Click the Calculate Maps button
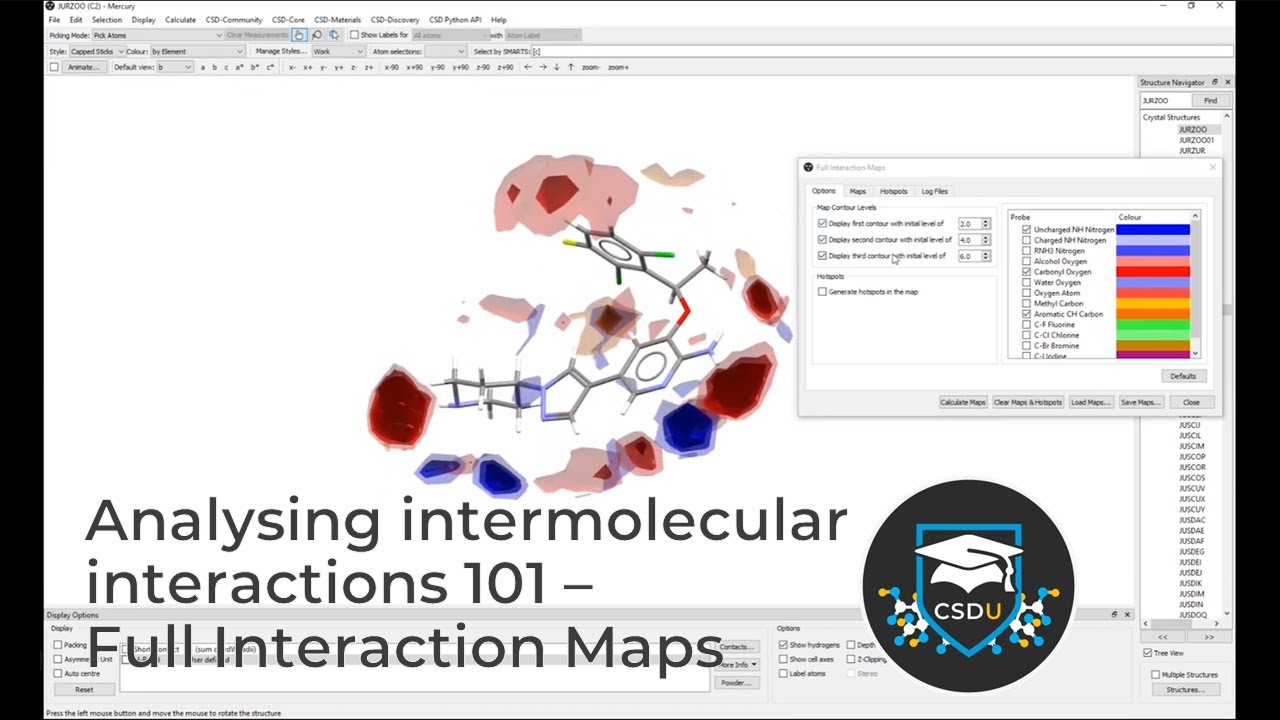The image size is (1280, 720). 963,402
